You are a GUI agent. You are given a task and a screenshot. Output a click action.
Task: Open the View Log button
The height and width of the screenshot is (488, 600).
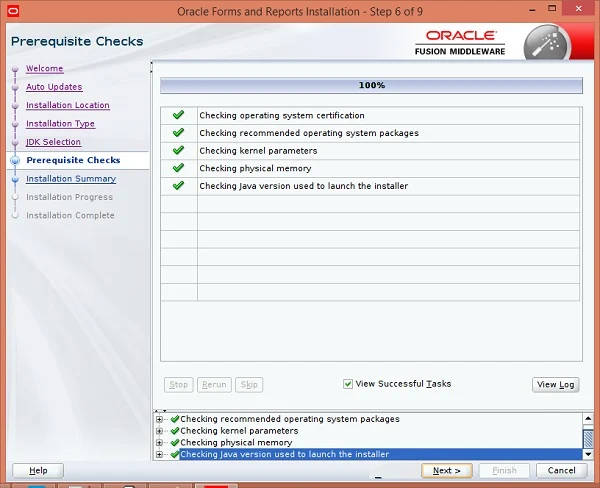pyautogui.click(x=556, y=384)
